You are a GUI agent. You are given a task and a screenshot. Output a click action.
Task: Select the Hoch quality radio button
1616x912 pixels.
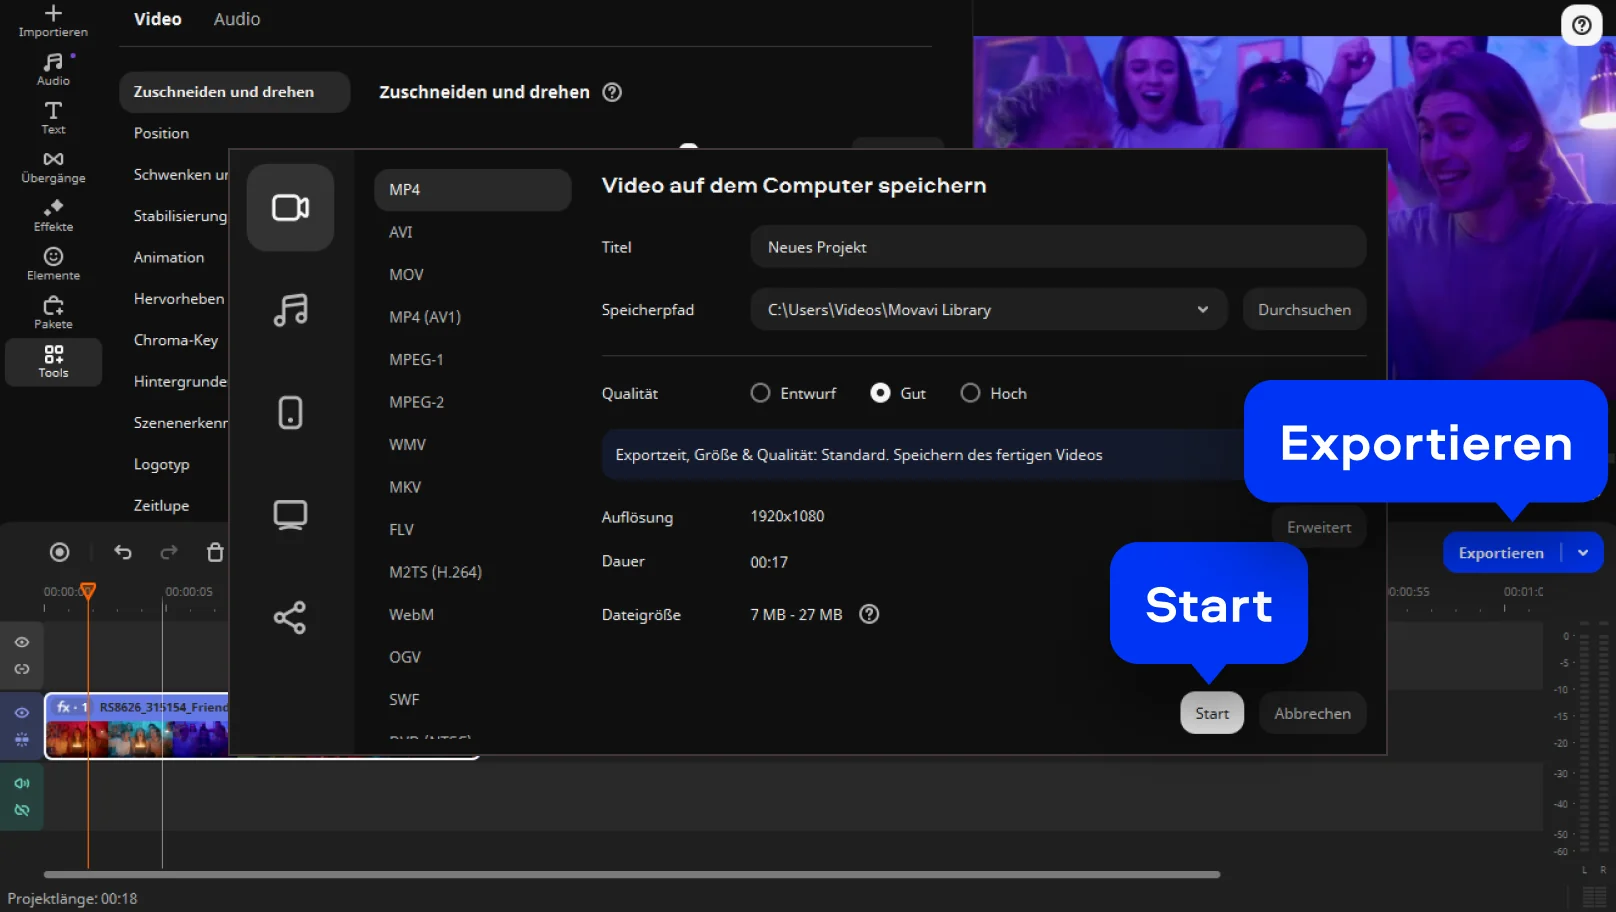[x=970, y=393]
